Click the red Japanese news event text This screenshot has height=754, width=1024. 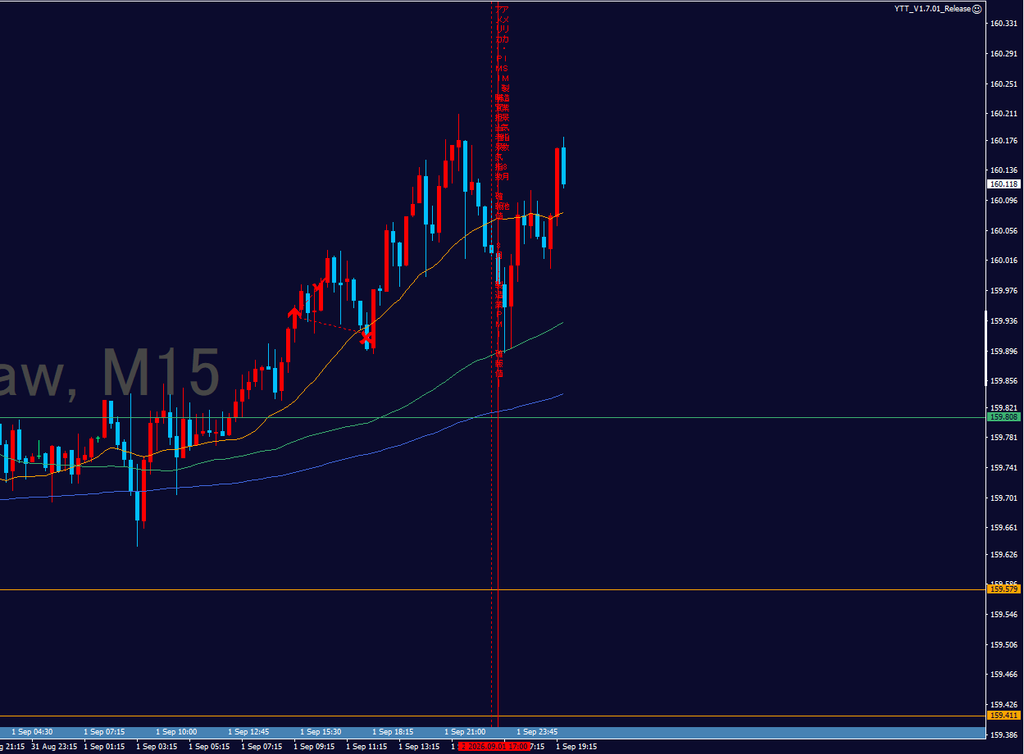pos(502,192)
